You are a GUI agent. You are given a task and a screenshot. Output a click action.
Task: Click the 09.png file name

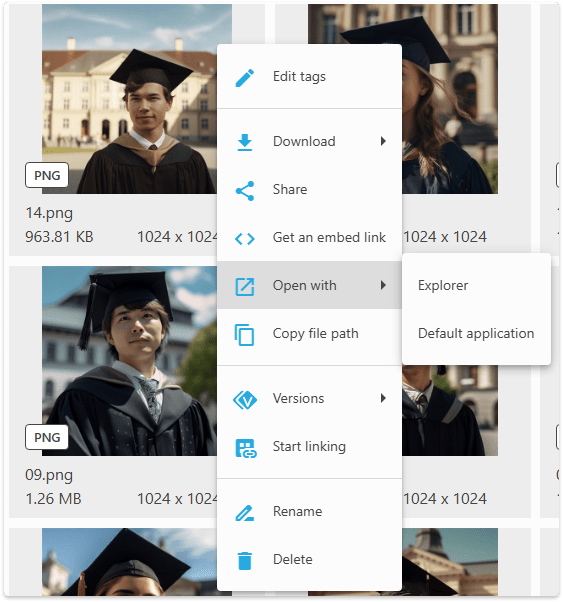point(49,476)
